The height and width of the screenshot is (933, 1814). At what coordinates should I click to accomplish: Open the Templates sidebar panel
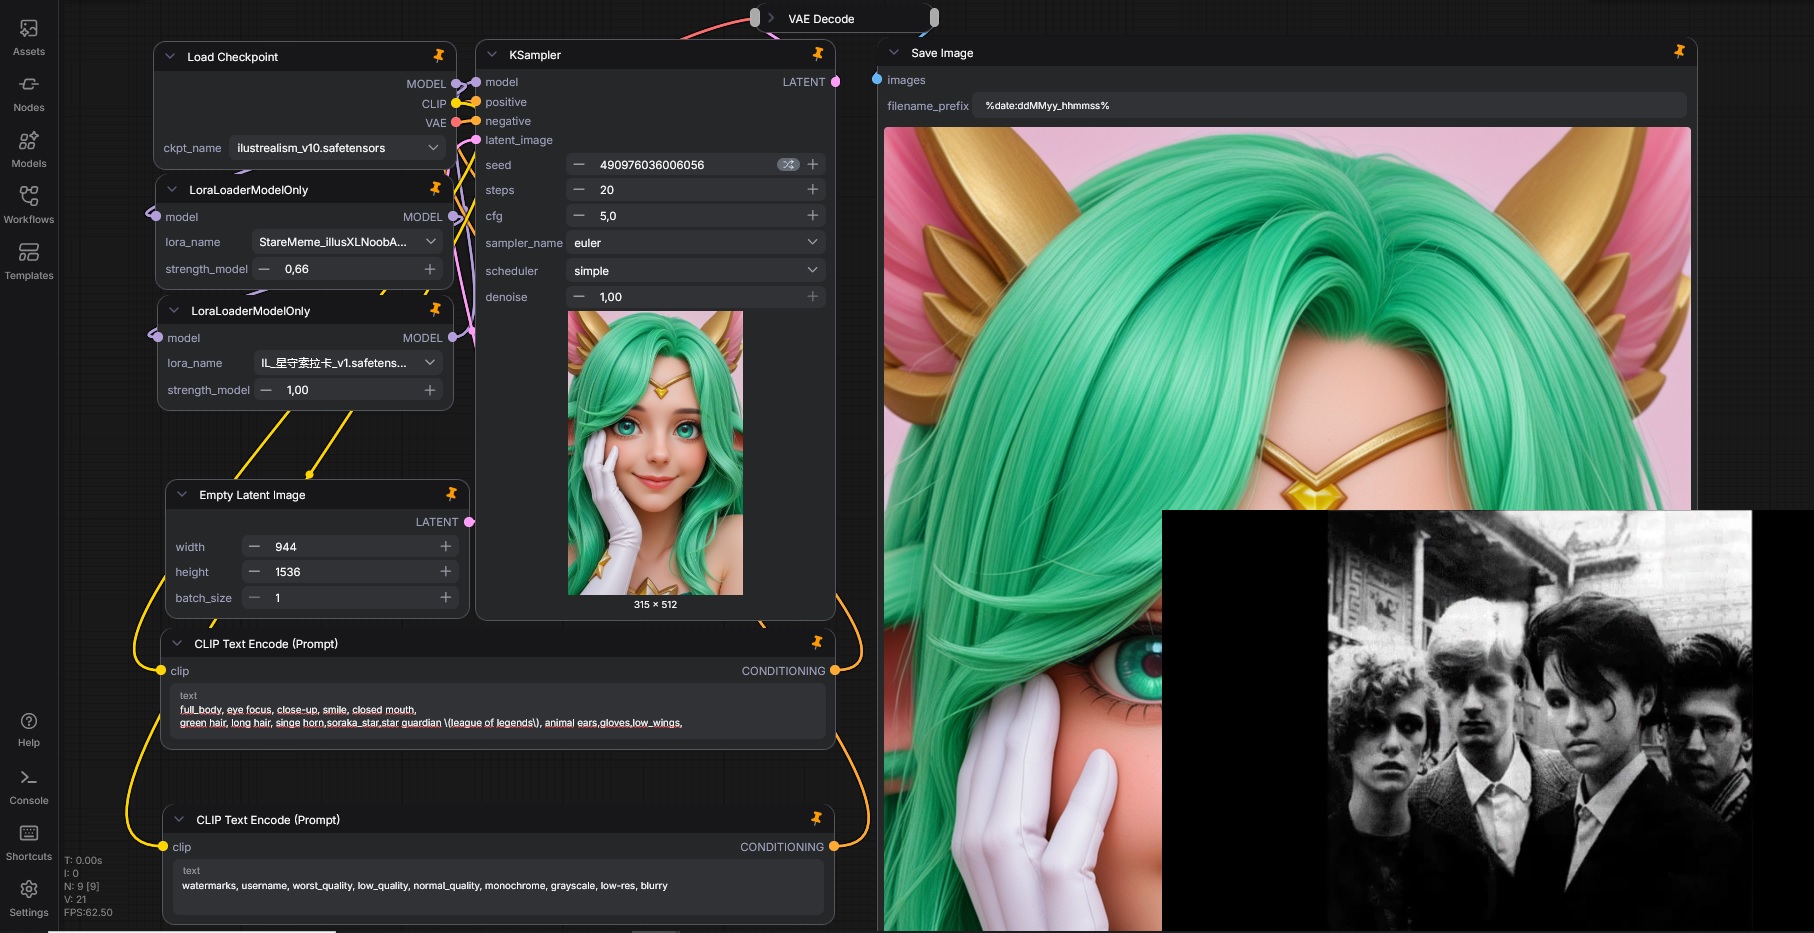coord(29,261)
